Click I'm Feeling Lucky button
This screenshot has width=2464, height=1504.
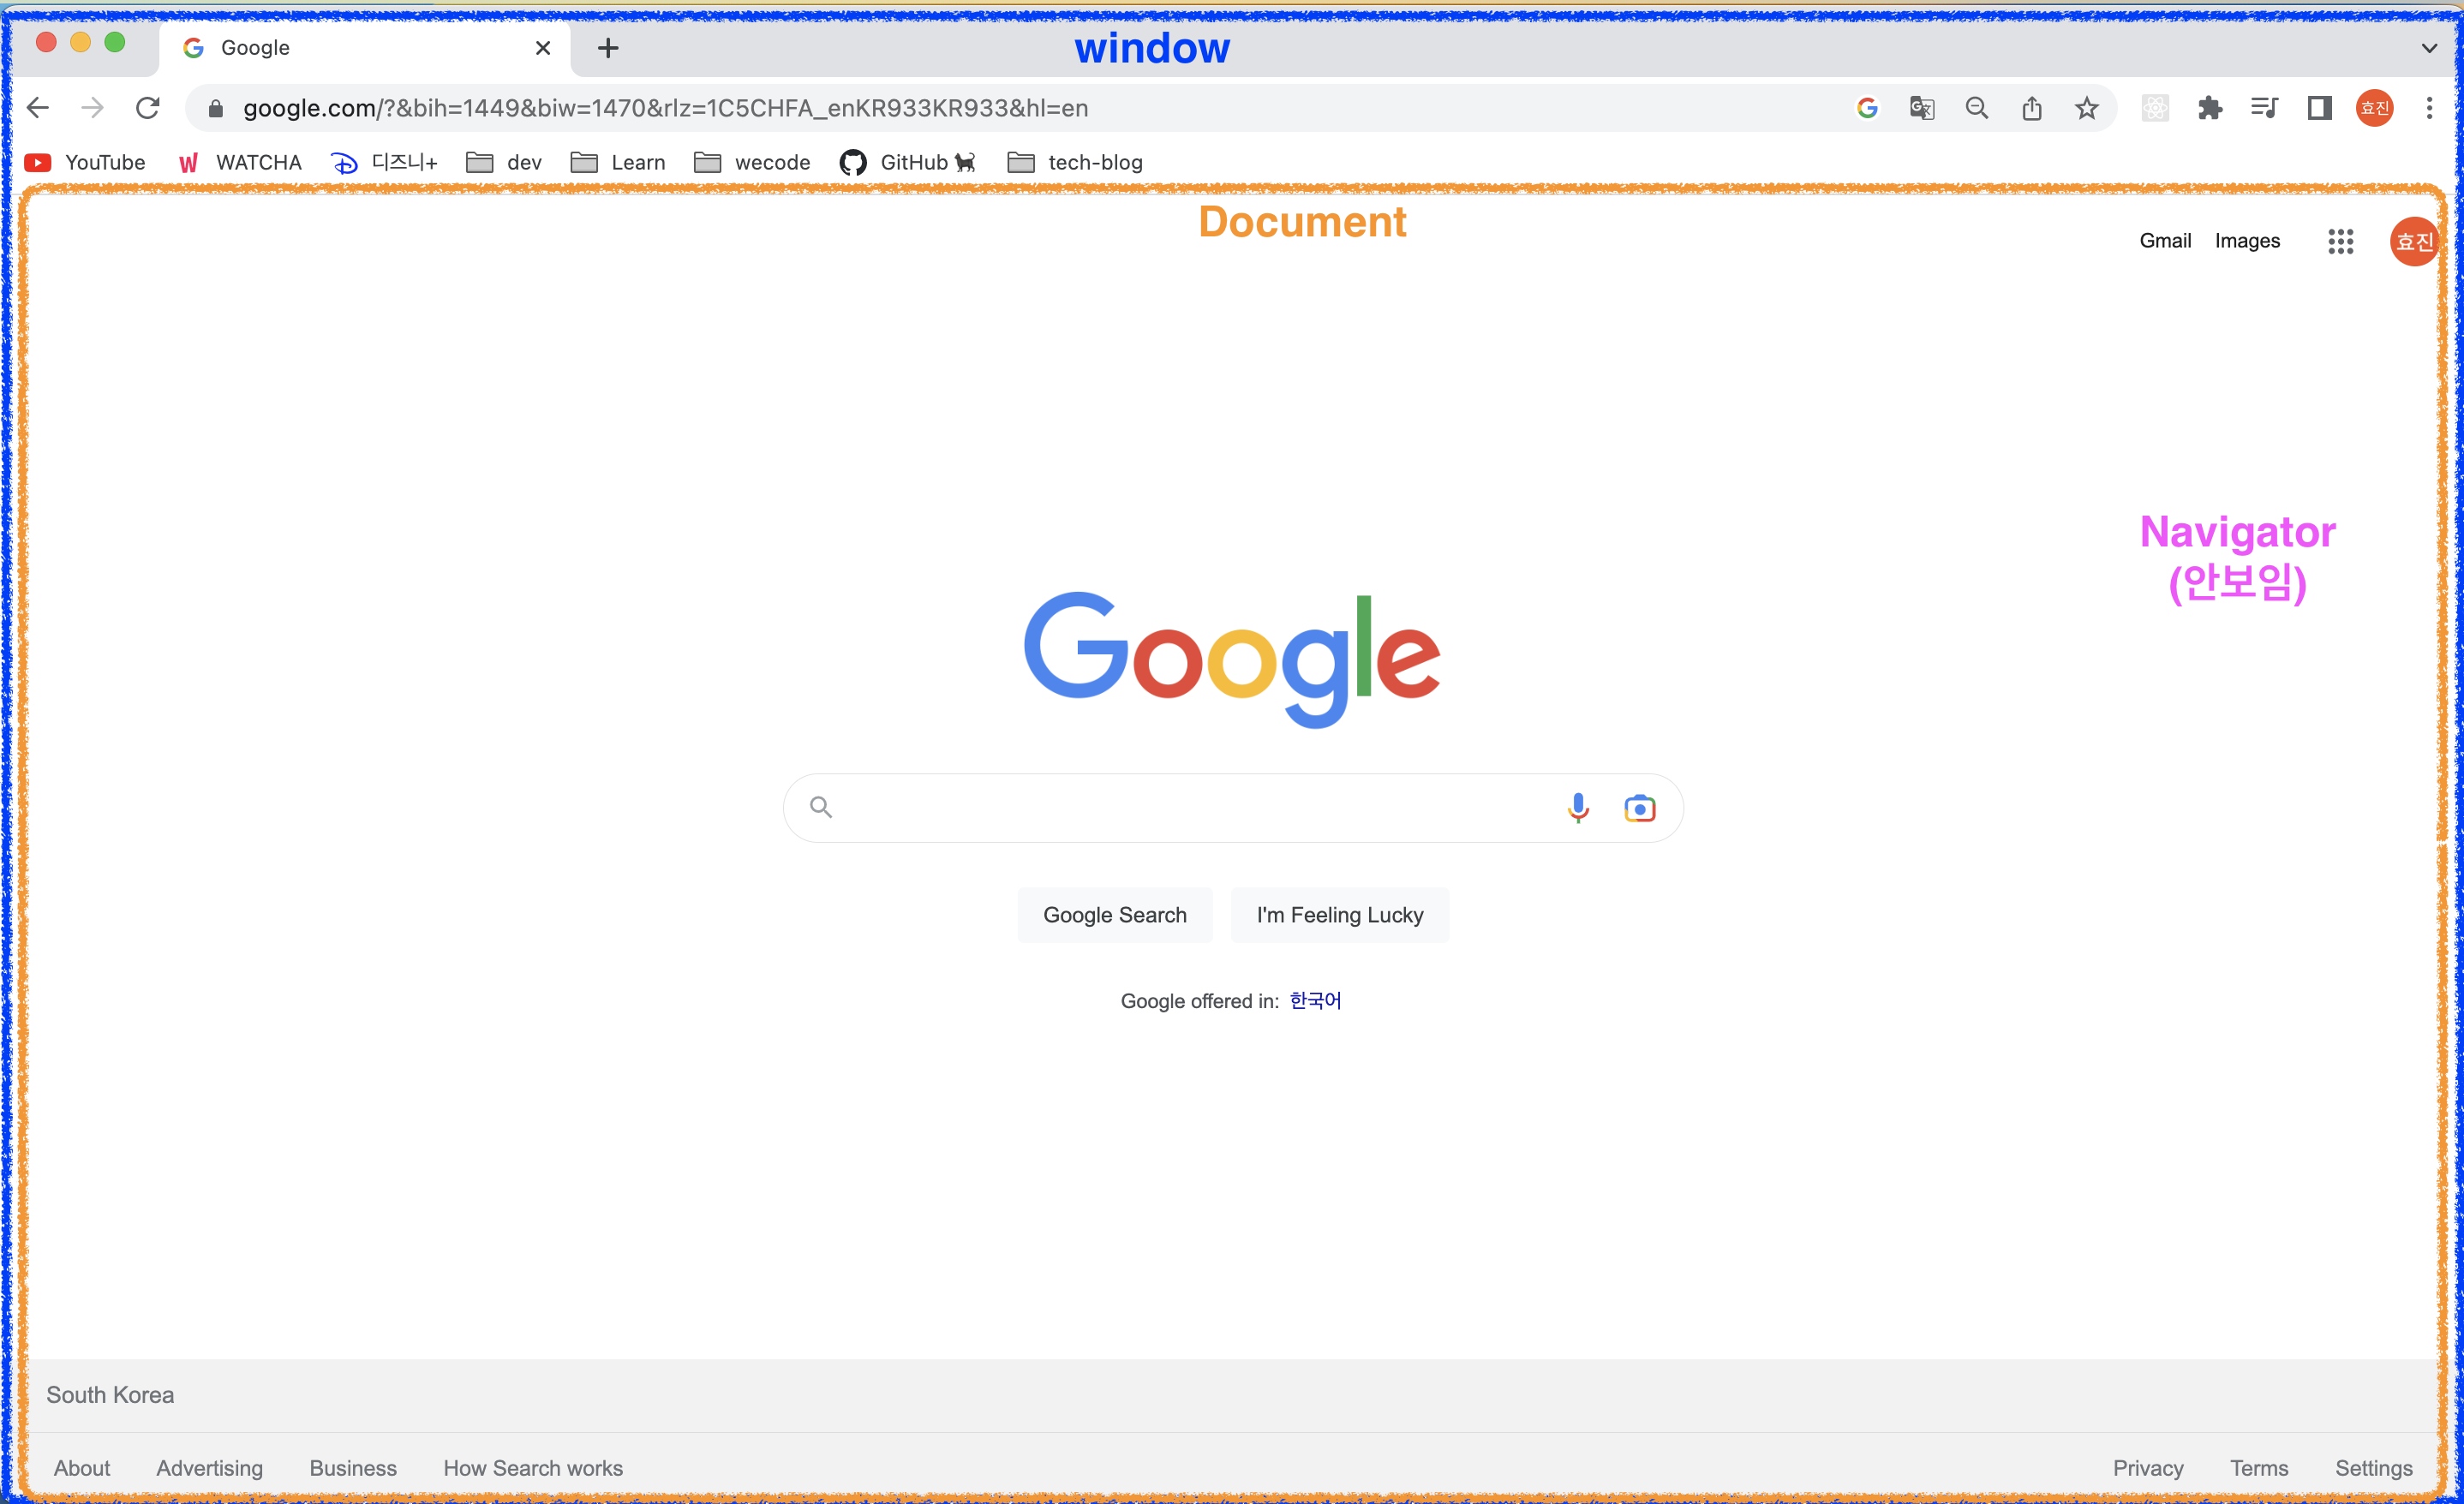tap(1339, 915)
